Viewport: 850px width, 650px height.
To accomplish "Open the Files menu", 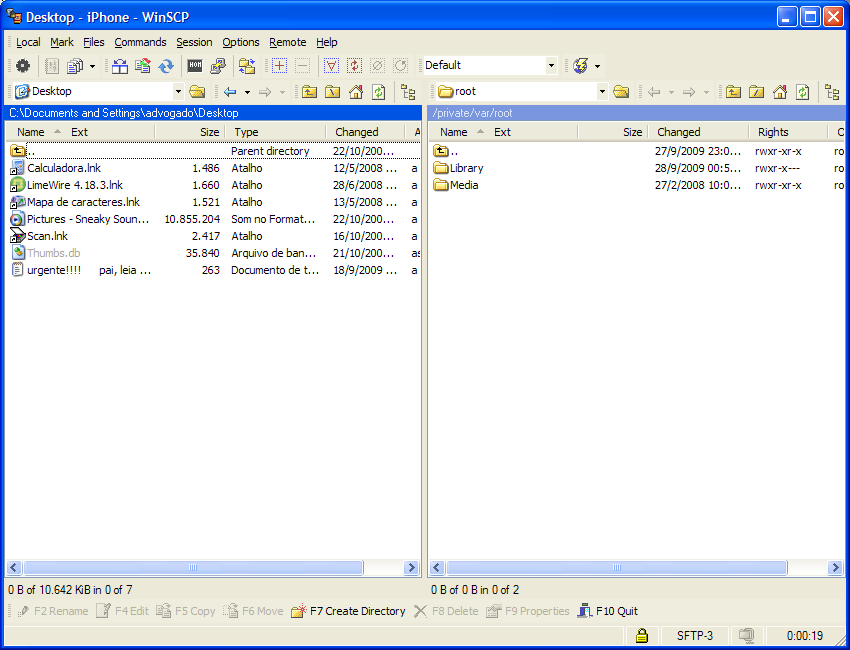I will click(94, 42).
